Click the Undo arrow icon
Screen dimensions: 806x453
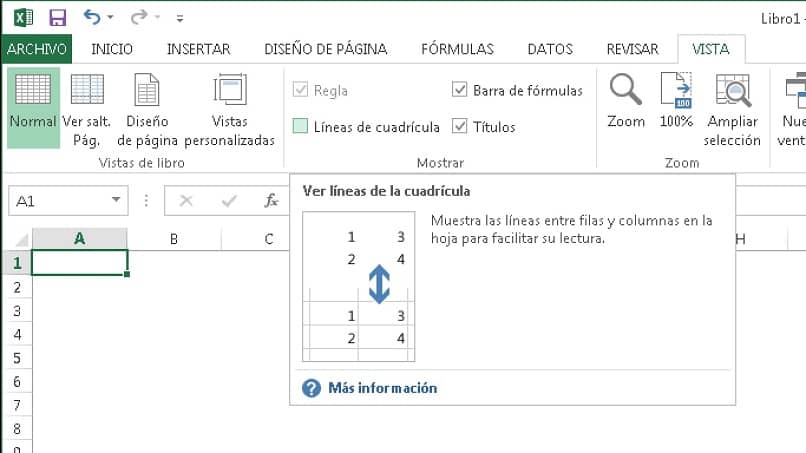[x=92, y=17]
